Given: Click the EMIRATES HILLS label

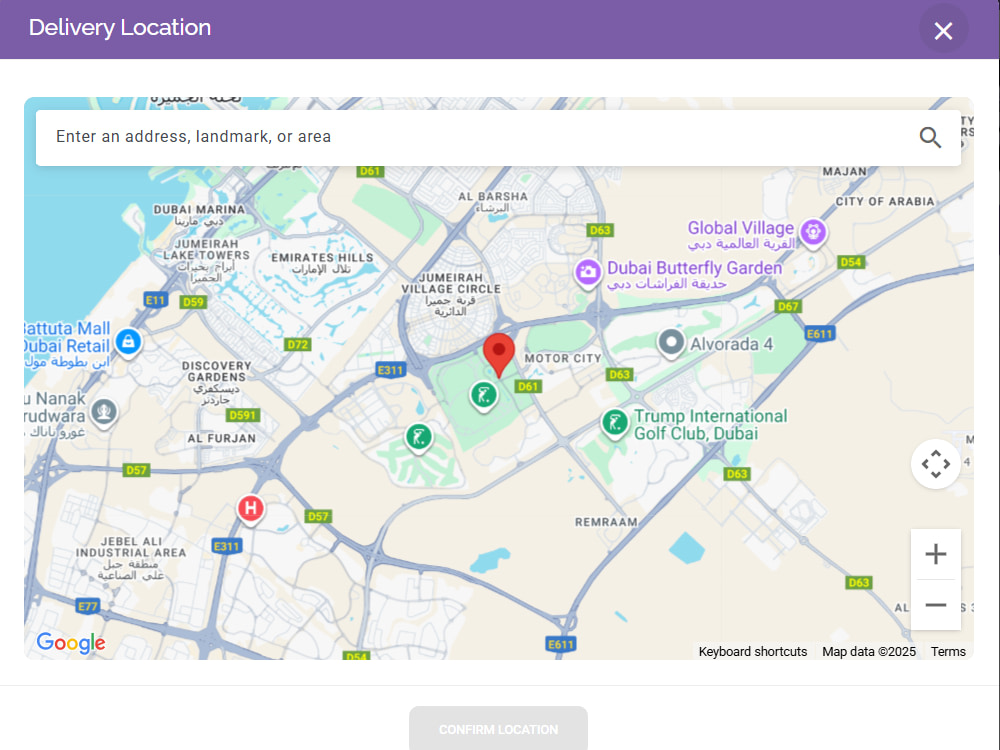Looking at the screenshot, I should (x=322, y=258).
